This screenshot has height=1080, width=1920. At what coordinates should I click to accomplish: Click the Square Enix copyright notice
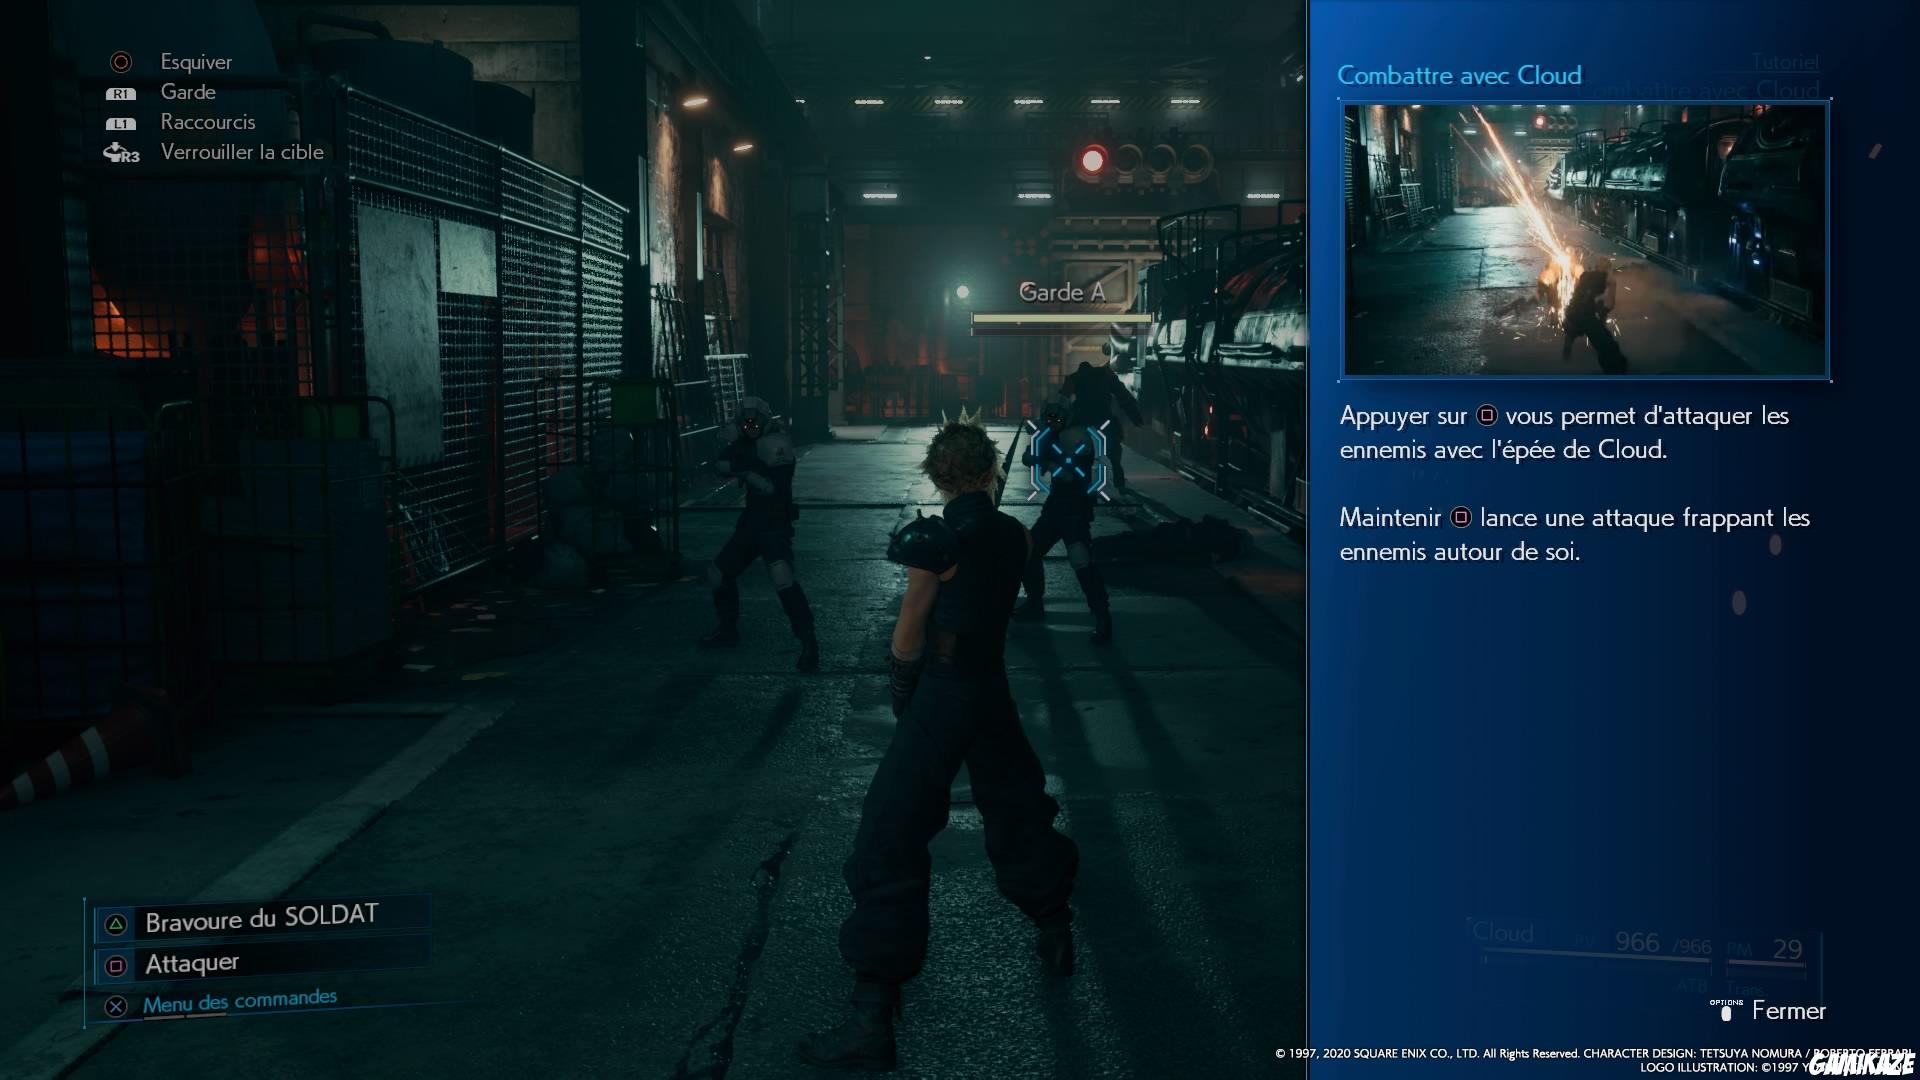1594,1060
